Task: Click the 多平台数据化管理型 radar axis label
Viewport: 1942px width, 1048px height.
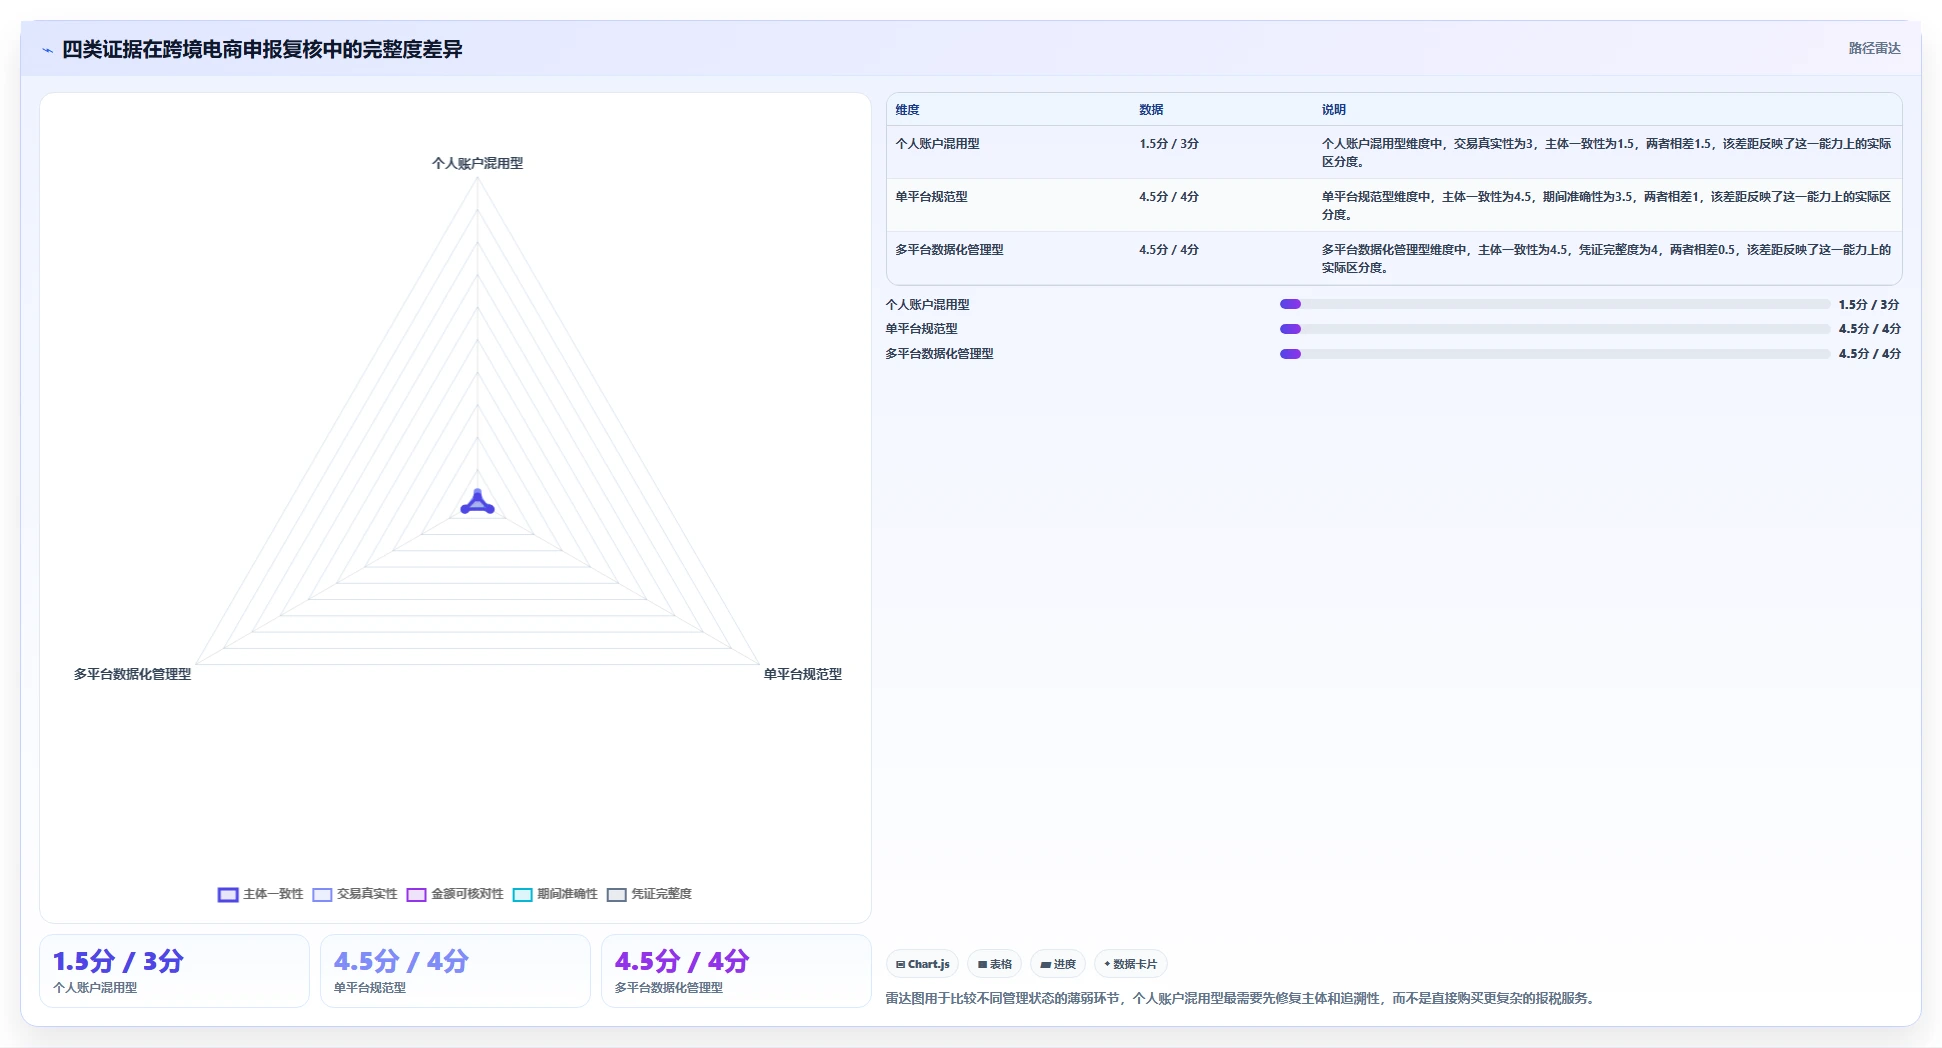Action: (x=132, y=674)
